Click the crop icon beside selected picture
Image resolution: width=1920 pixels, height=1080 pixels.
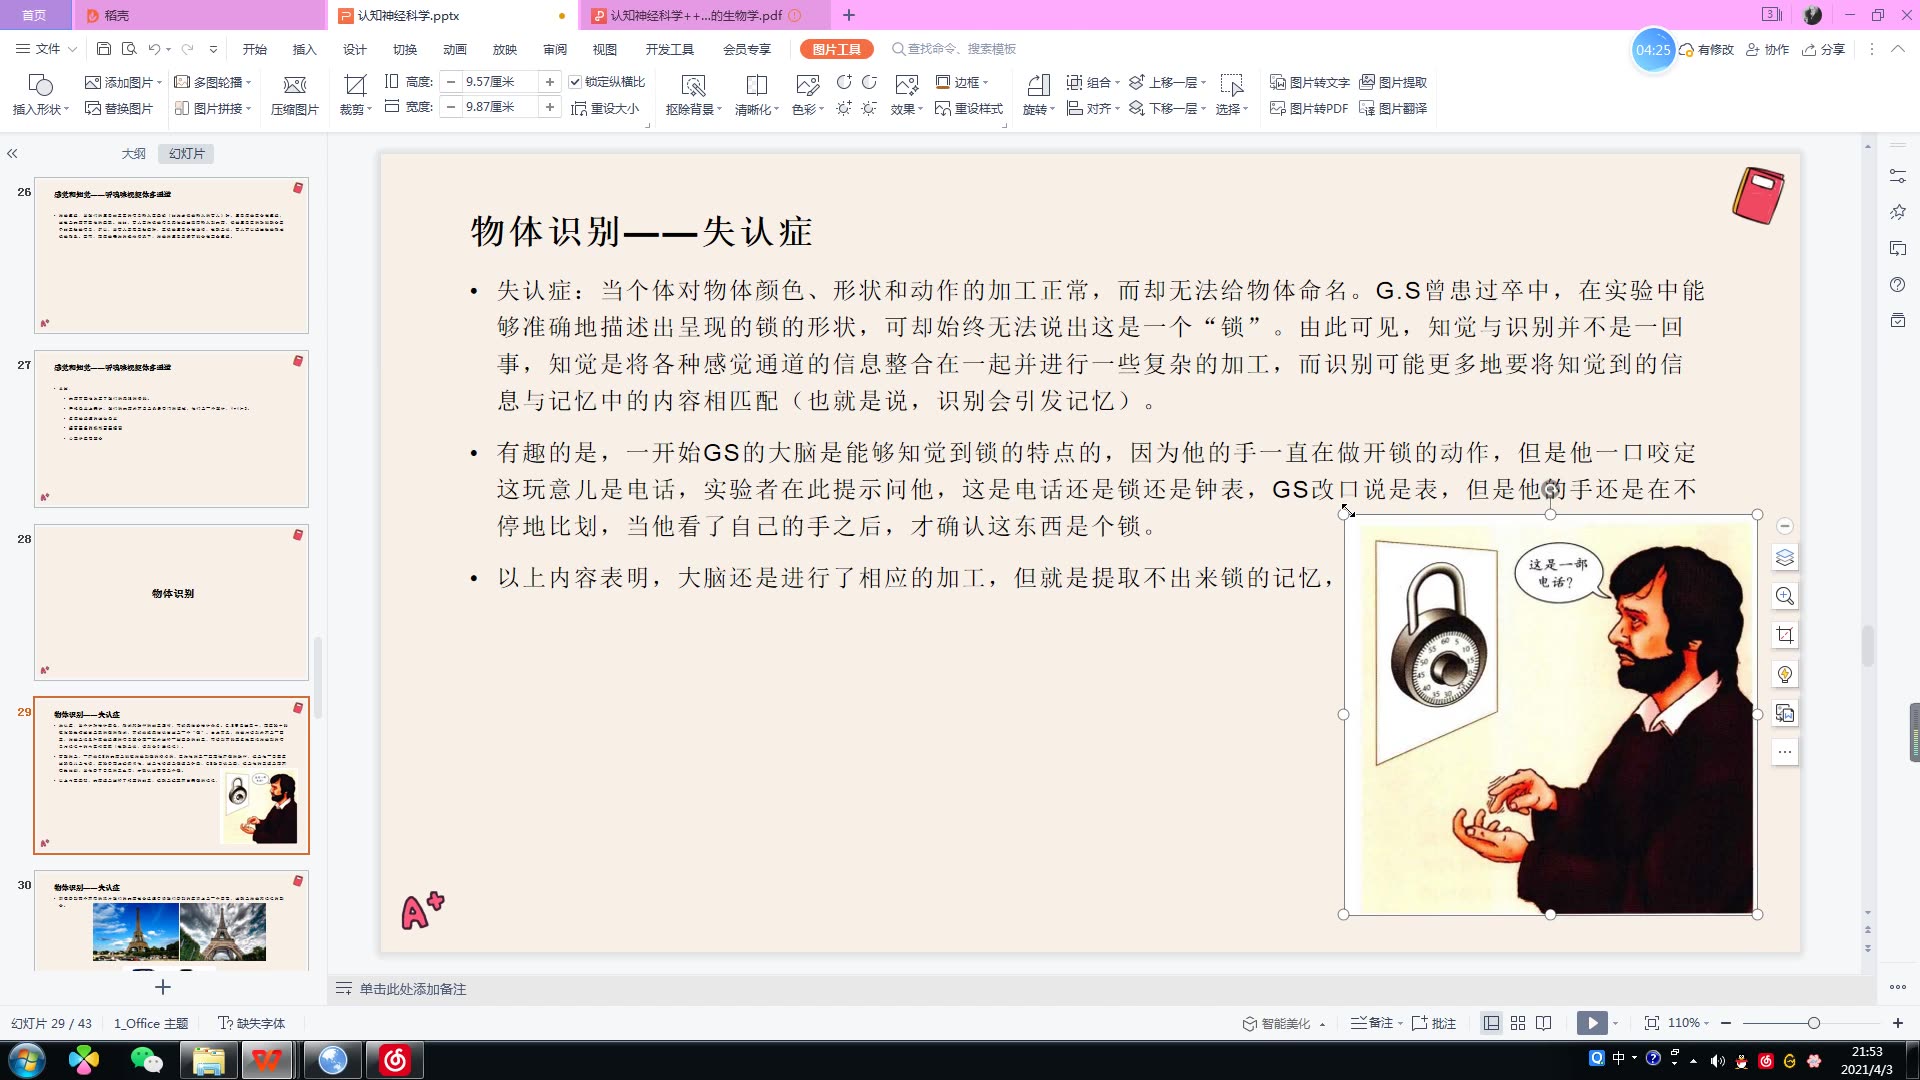[x=1785, y=635]
